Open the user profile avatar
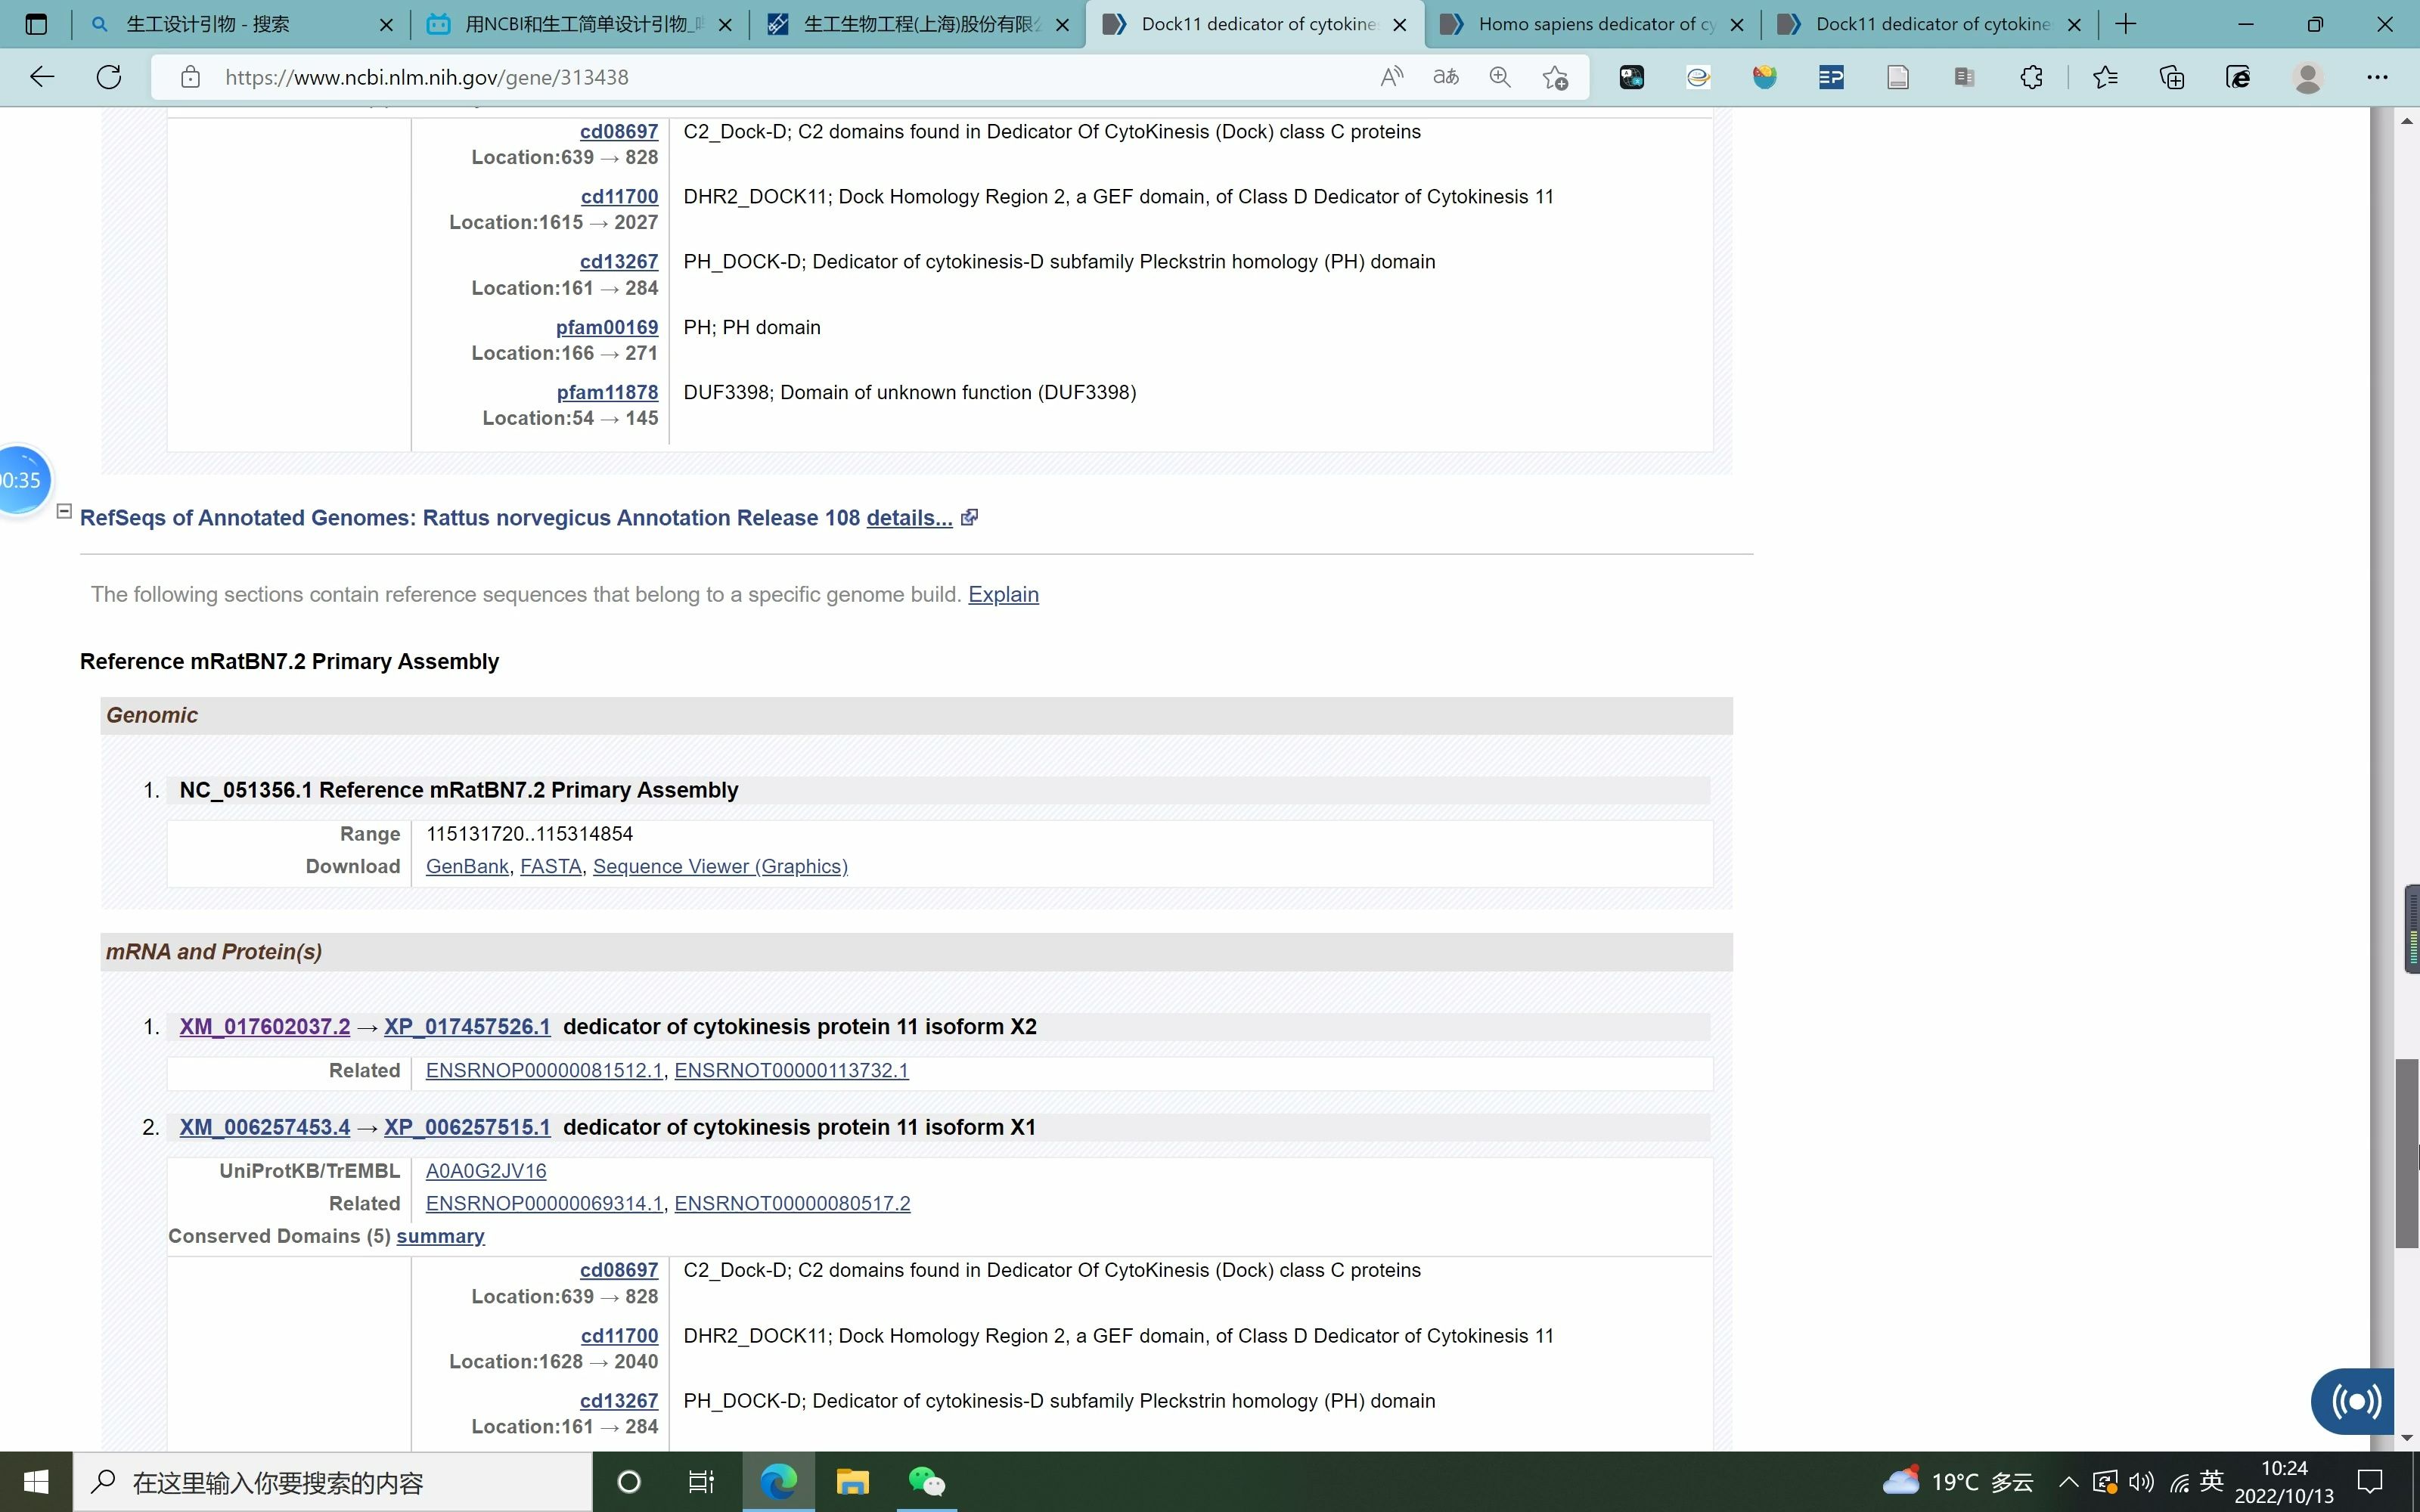 point(2308,77)
